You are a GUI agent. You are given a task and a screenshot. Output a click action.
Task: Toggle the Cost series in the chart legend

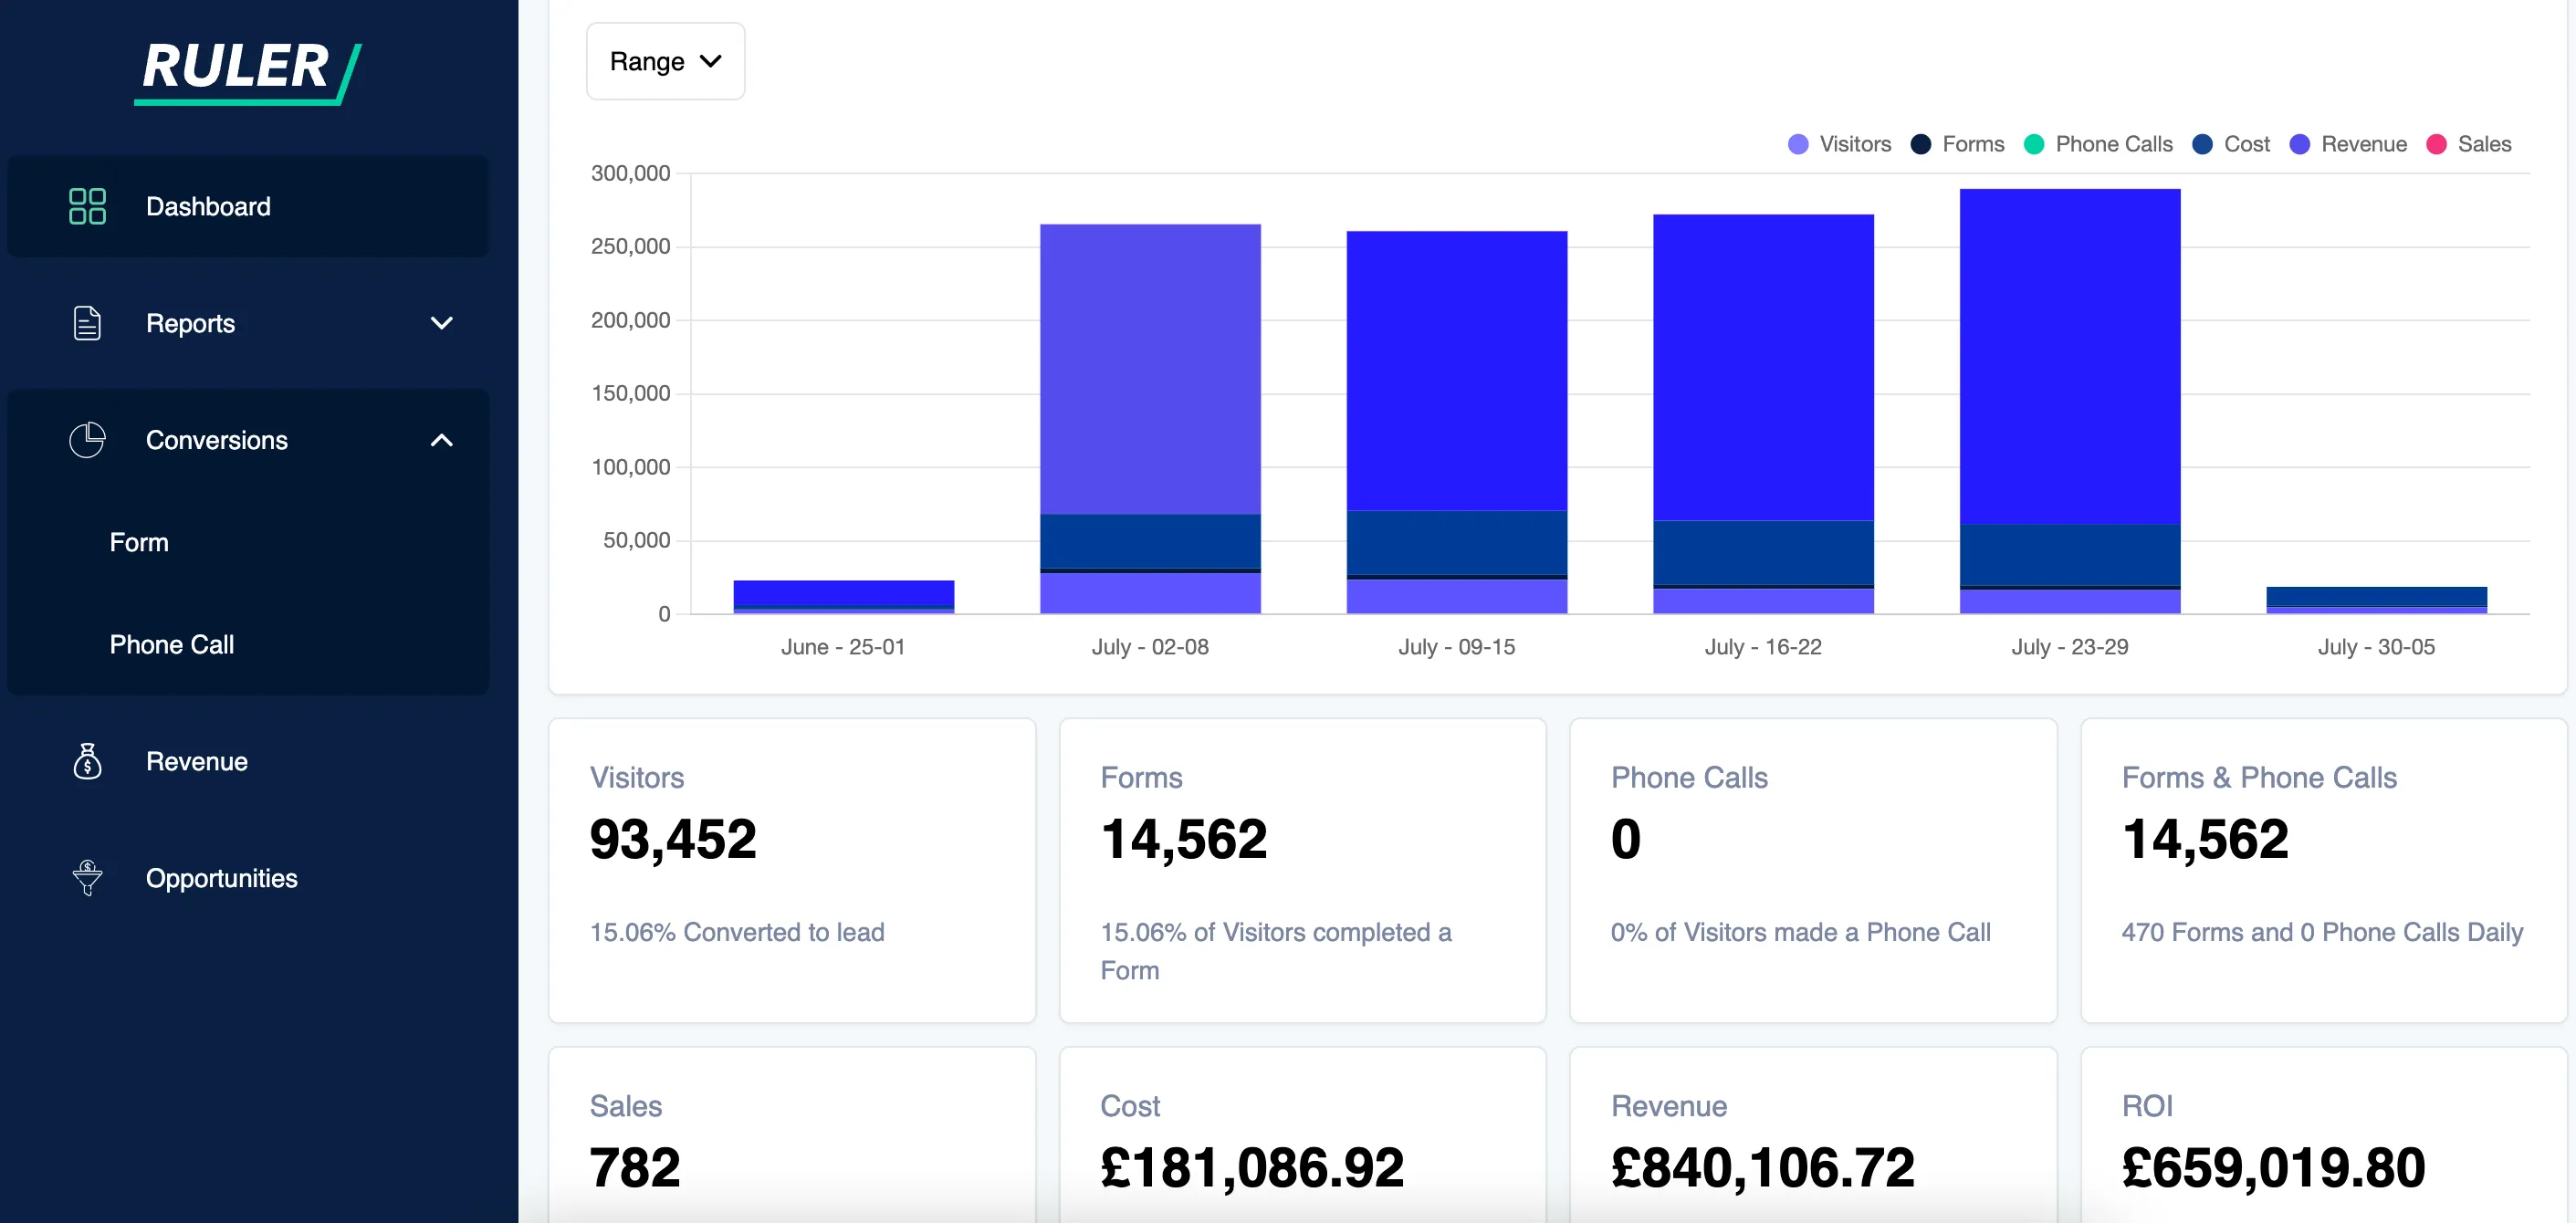tap(2202, 144)
